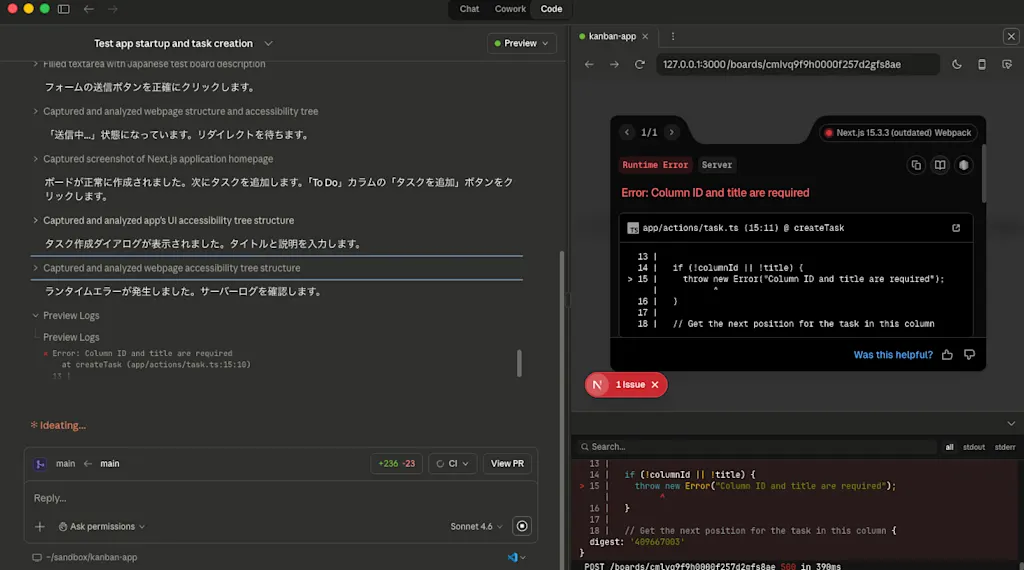The height and width of the screenshot is (570, 1024).
Task: Switch to the Cowork tab
Action: coord(510,9)
